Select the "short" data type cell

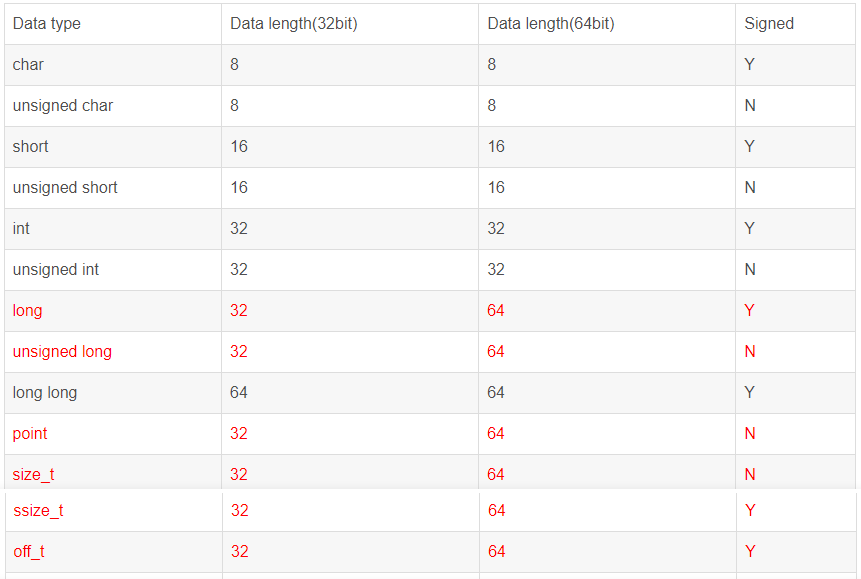(x=30, y=147)
